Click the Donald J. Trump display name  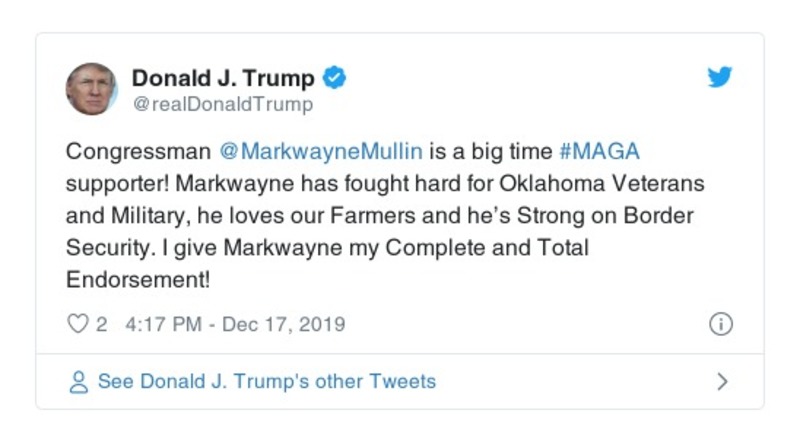[x=223, y=78]
